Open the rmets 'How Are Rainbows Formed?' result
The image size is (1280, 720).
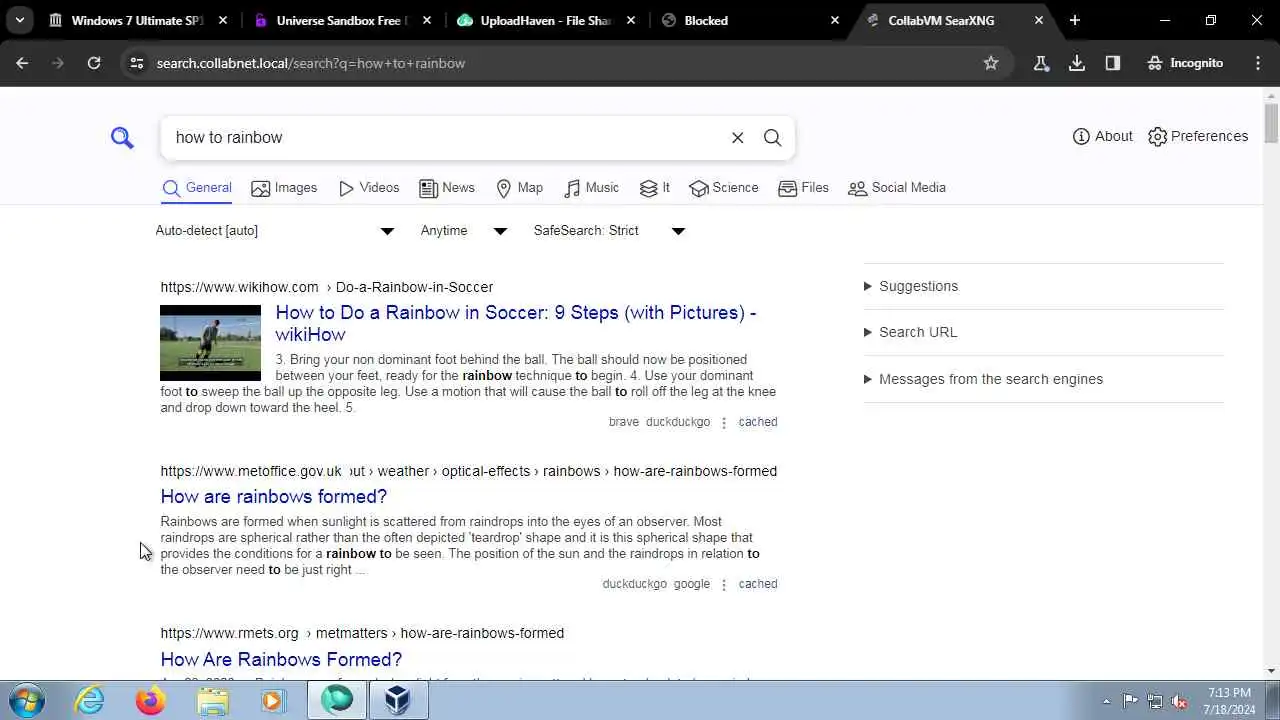281,660
